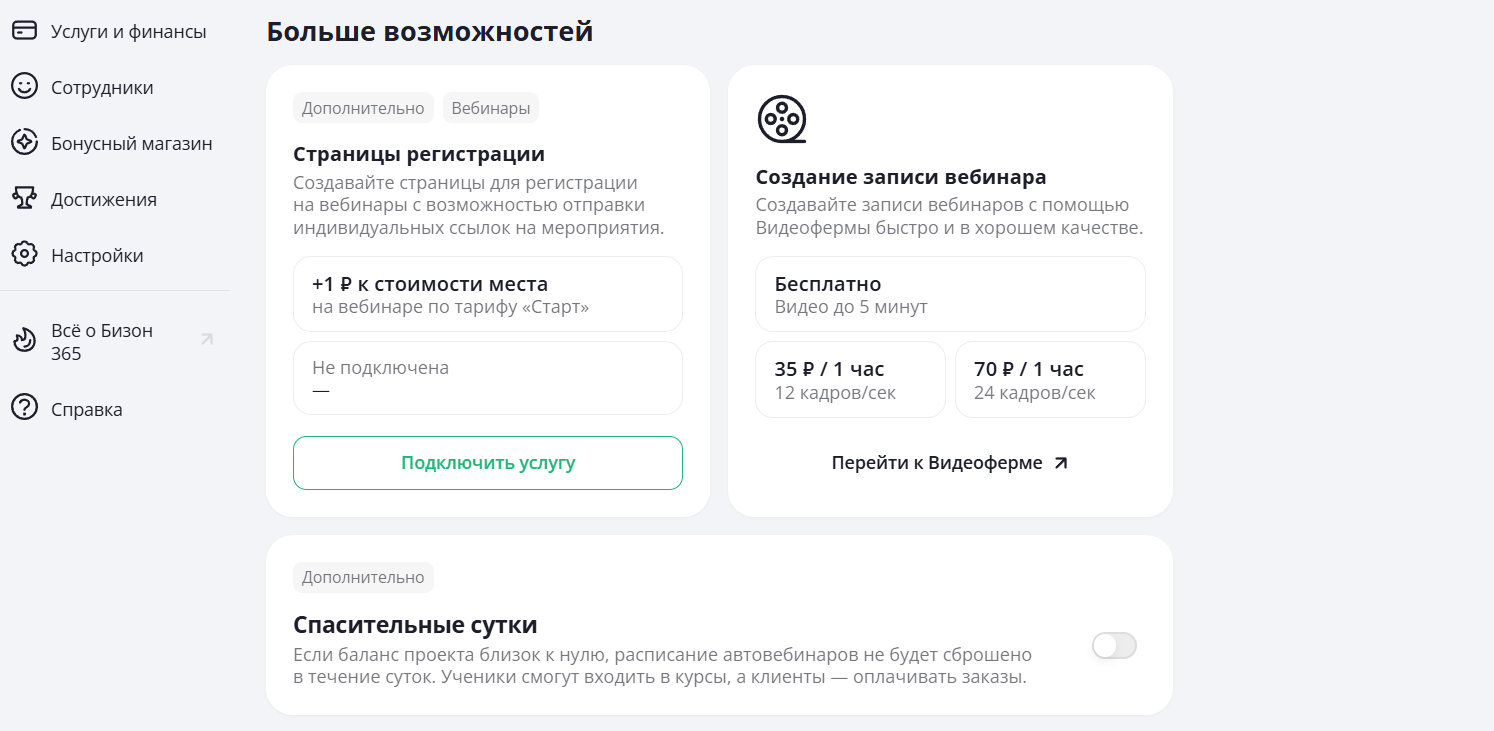Click the external arrow next to Всё о Бизон 365
This screenshot has height=731, width=1494.
point(207,339)
